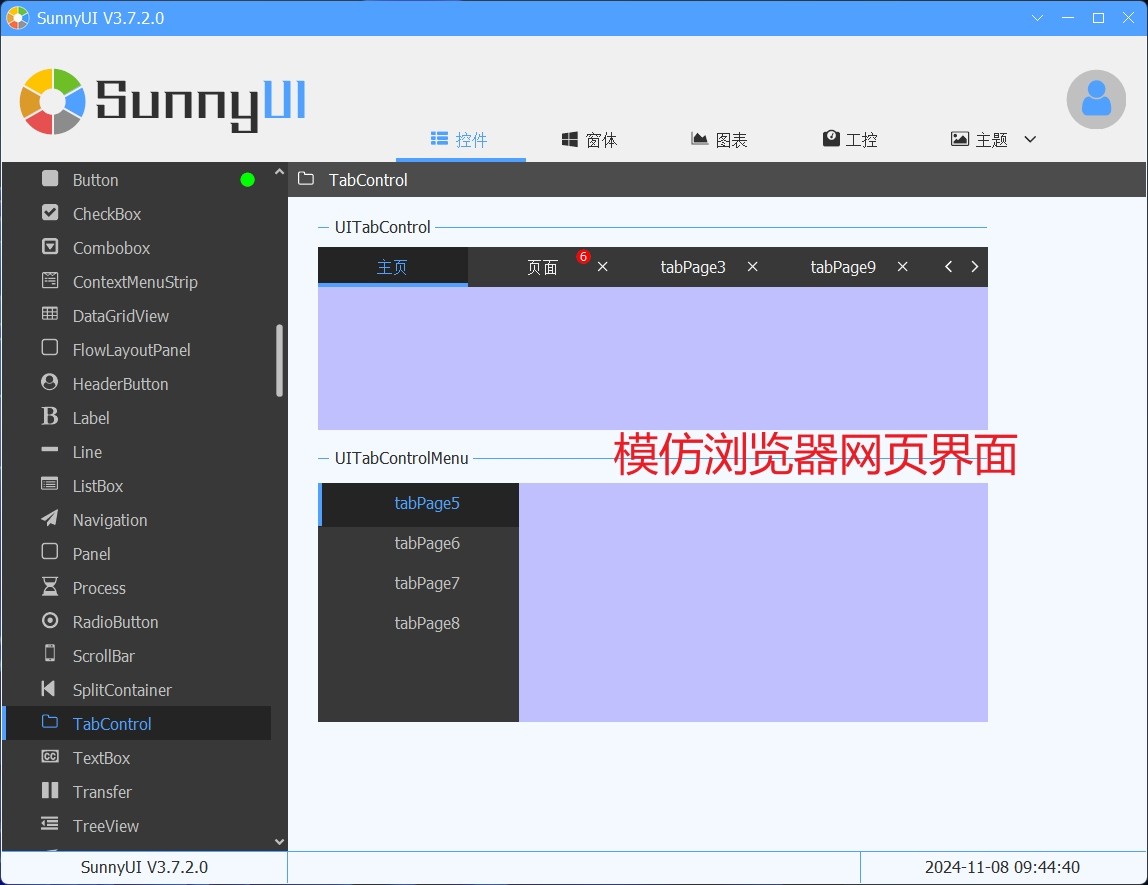1148x885 pixels.
Task: Click the ScrollBar sidebar icon
Action: (x=50, y=655)
